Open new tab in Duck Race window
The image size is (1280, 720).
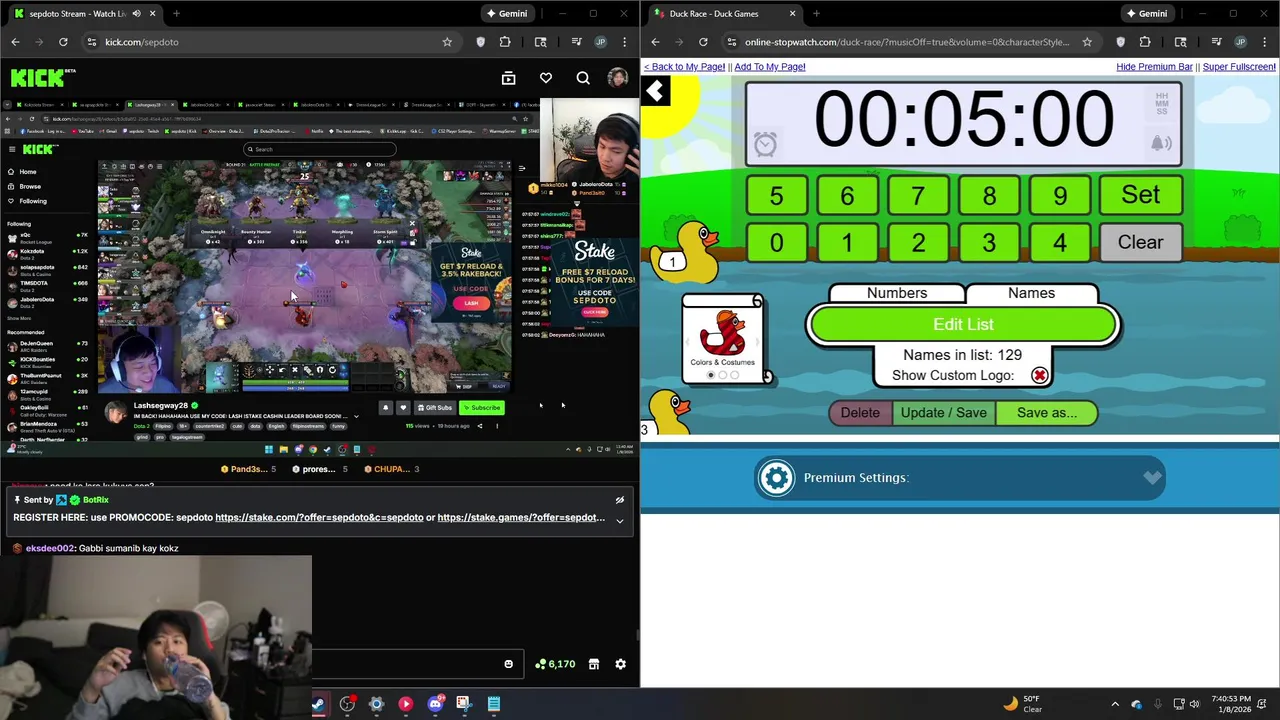click(816, 14)
